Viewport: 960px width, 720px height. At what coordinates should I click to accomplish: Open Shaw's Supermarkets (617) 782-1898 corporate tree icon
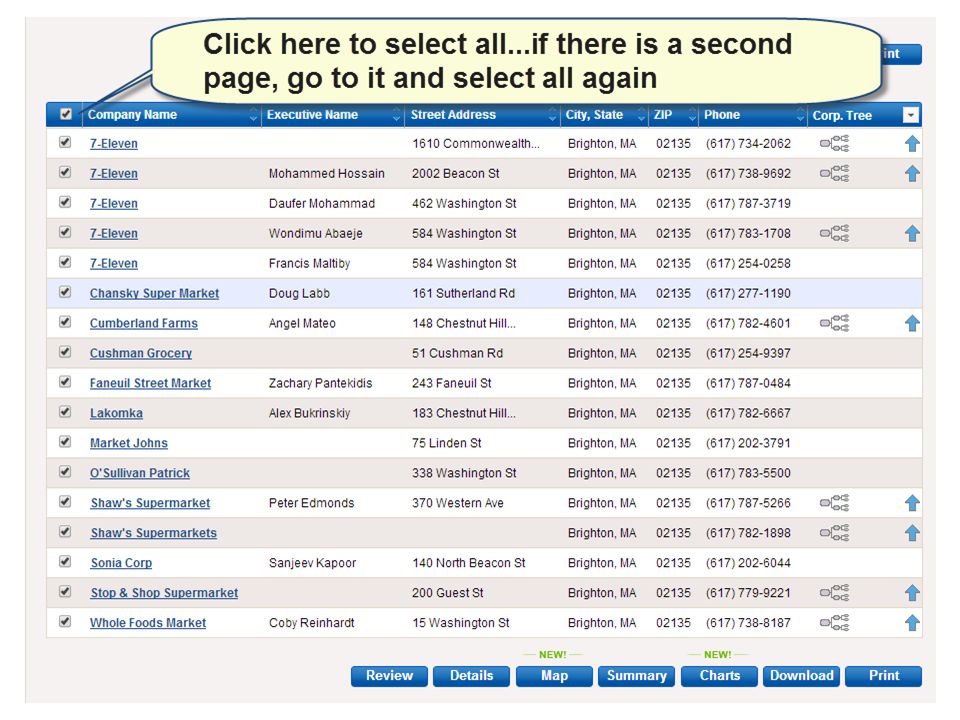tap(834, 533)
